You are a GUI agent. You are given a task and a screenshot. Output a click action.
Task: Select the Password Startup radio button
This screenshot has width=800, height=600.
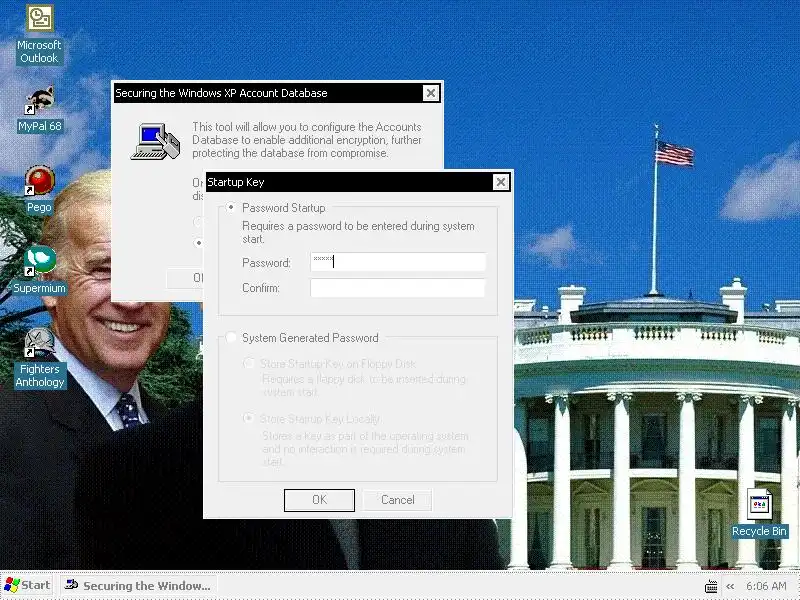coord(231,208)
